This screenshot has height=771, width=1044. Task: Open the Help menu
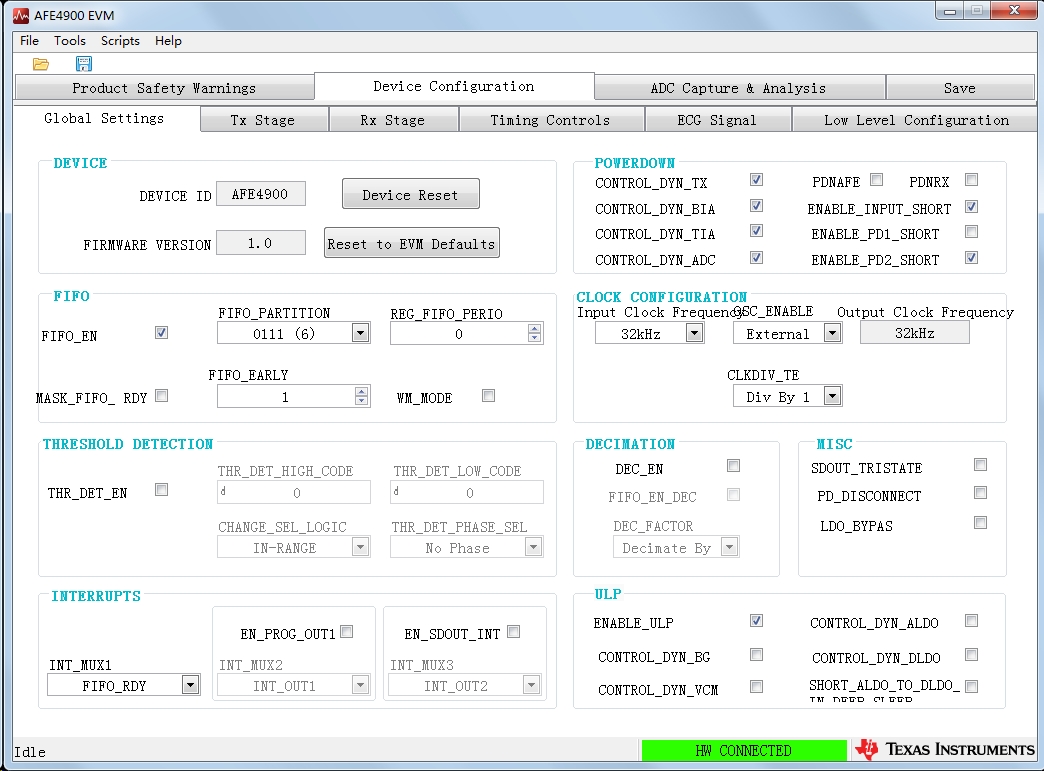(168, 41)
